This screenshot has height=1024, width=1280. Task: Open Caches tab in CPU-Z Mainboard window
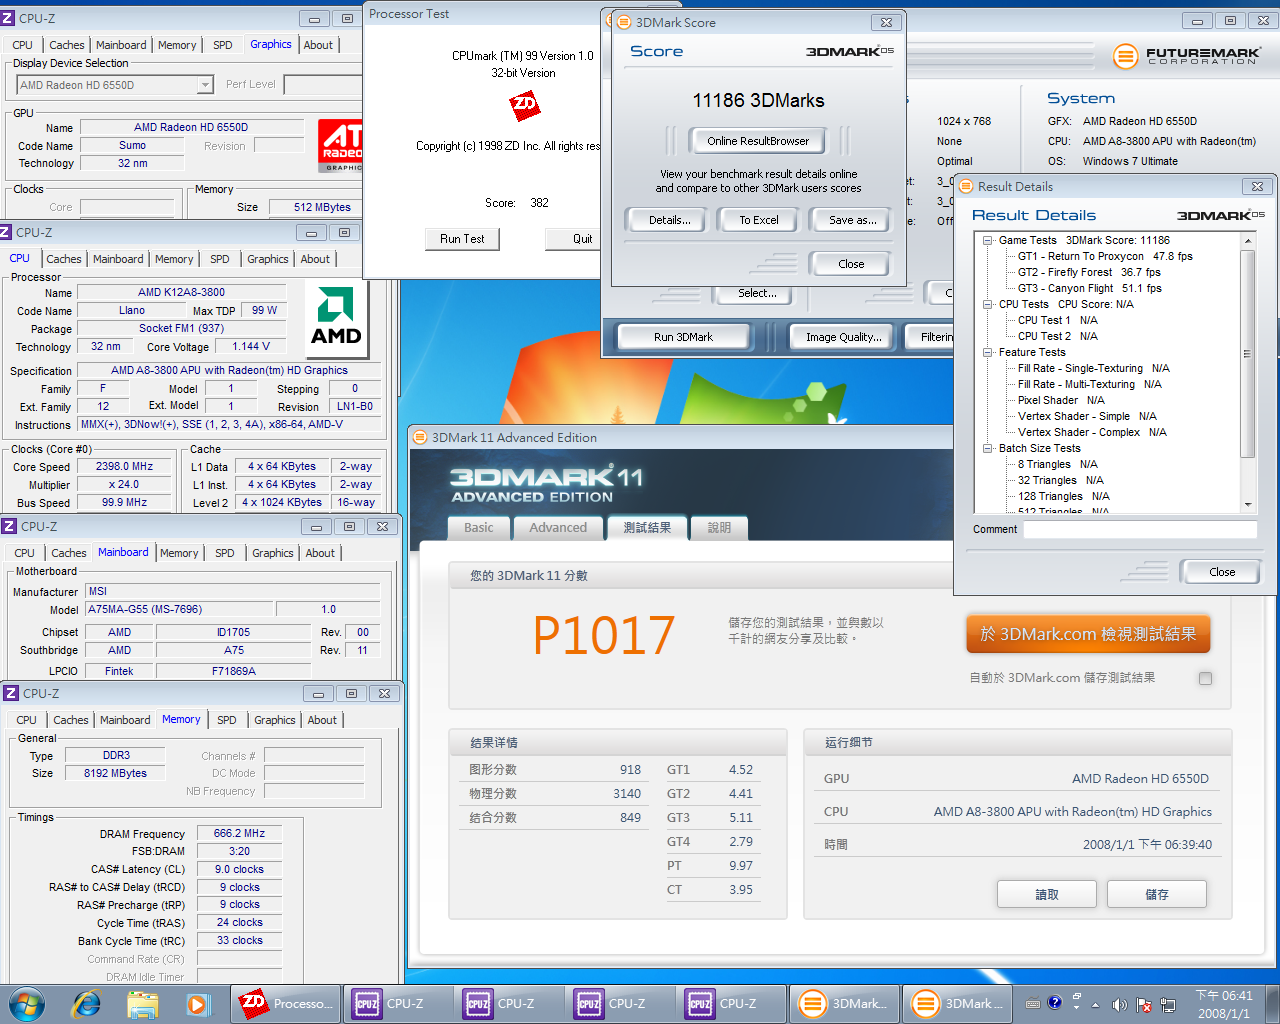[69, 553]
